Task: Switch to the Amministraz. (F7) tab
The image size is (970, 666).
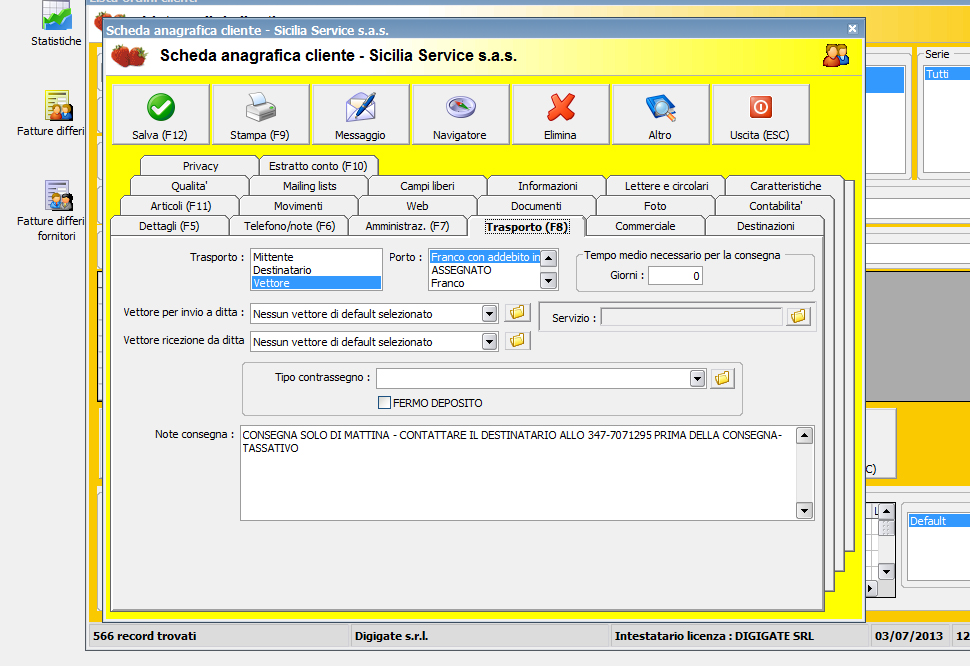Action: pos(407,226)
